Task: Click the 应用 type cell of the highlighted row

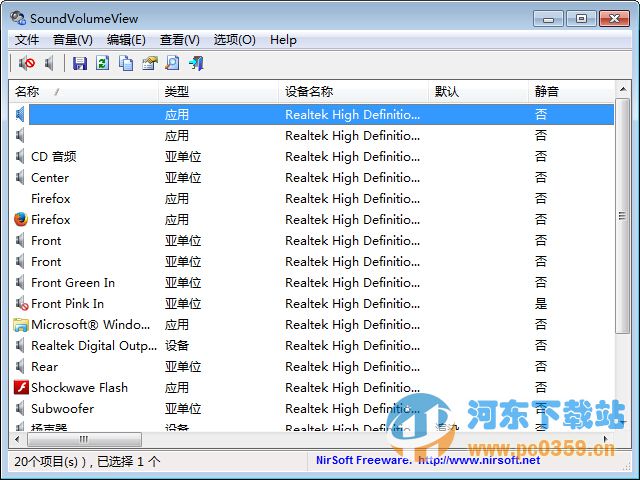Action: coord(177,115)
